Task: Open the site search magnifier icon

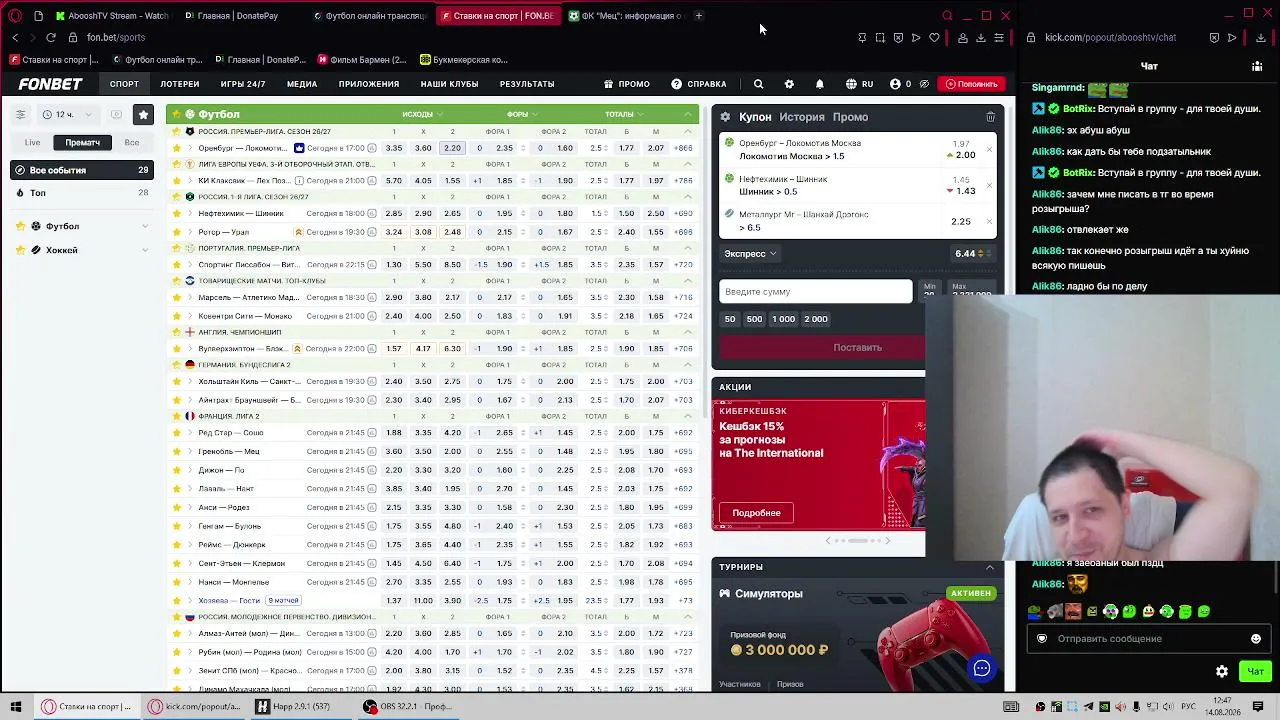Action: (758, 84)
